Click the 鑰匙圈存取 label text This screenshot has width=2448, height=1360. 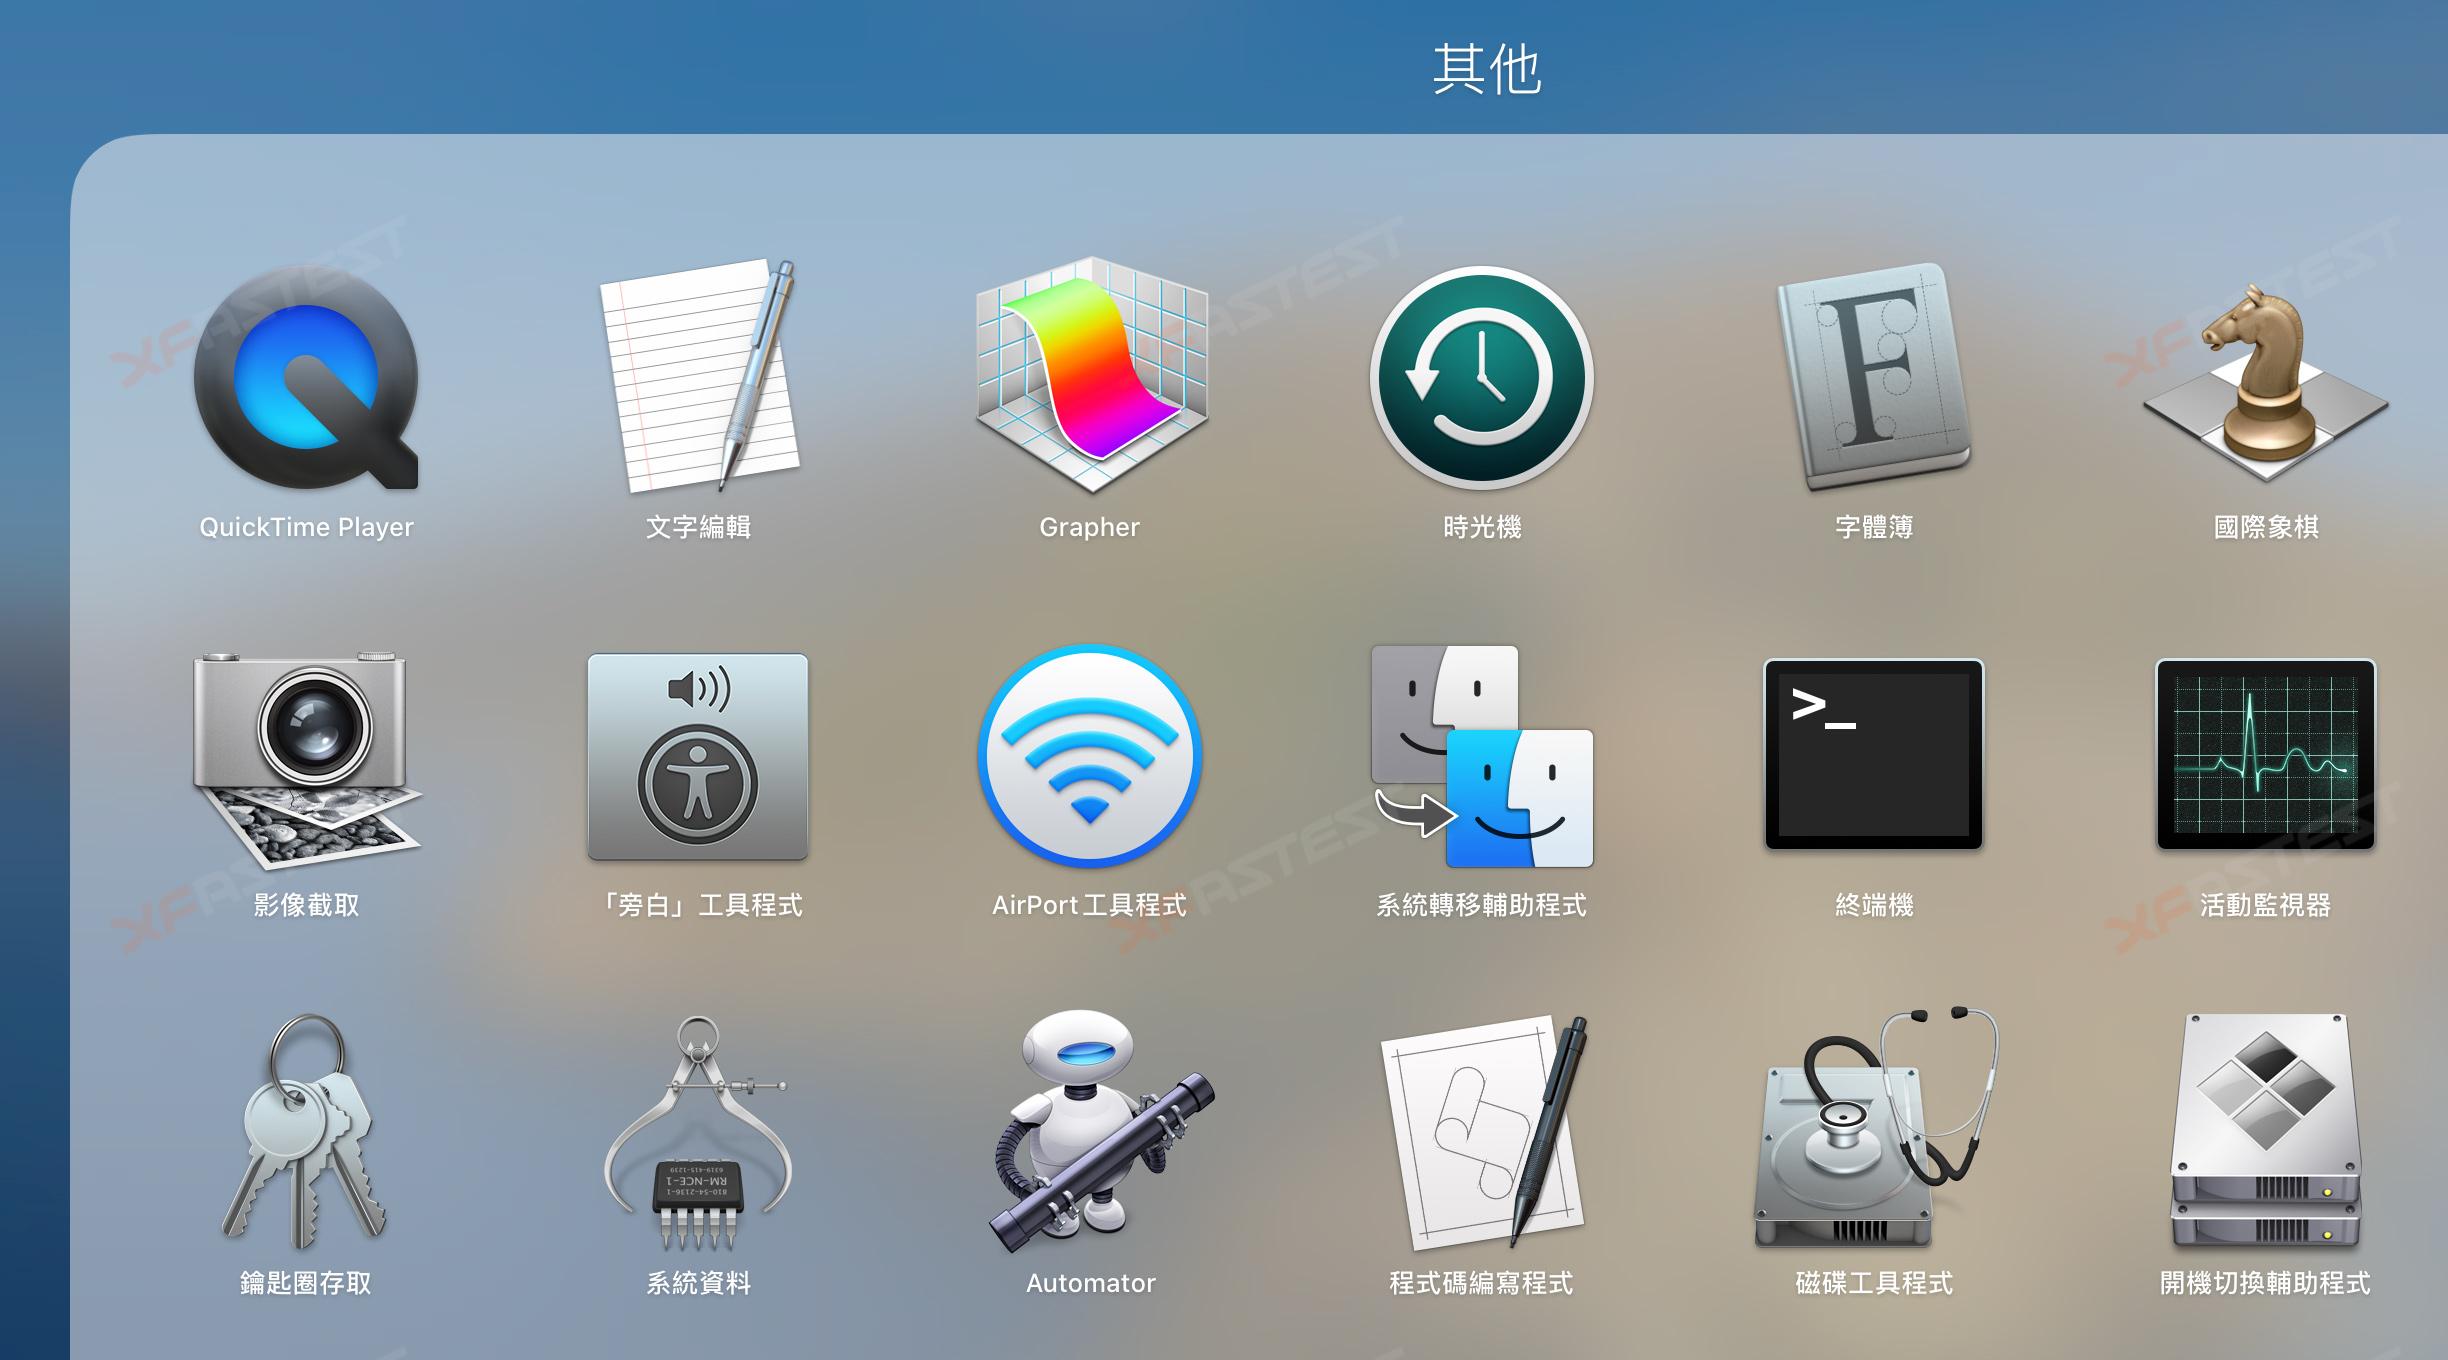tap(306, 1283)
